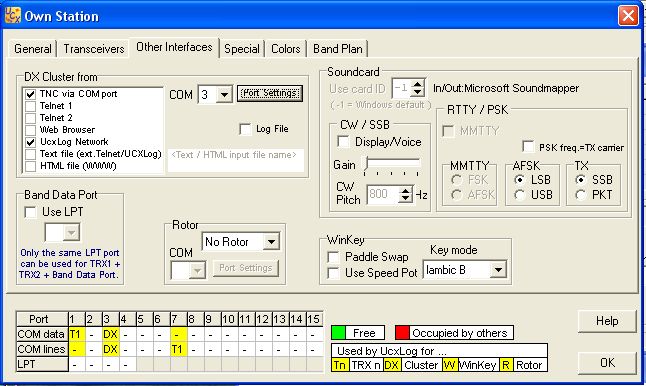Increase soundcard ID with up arrow
The image size is (646, 386).
click(x=417, y=84)
